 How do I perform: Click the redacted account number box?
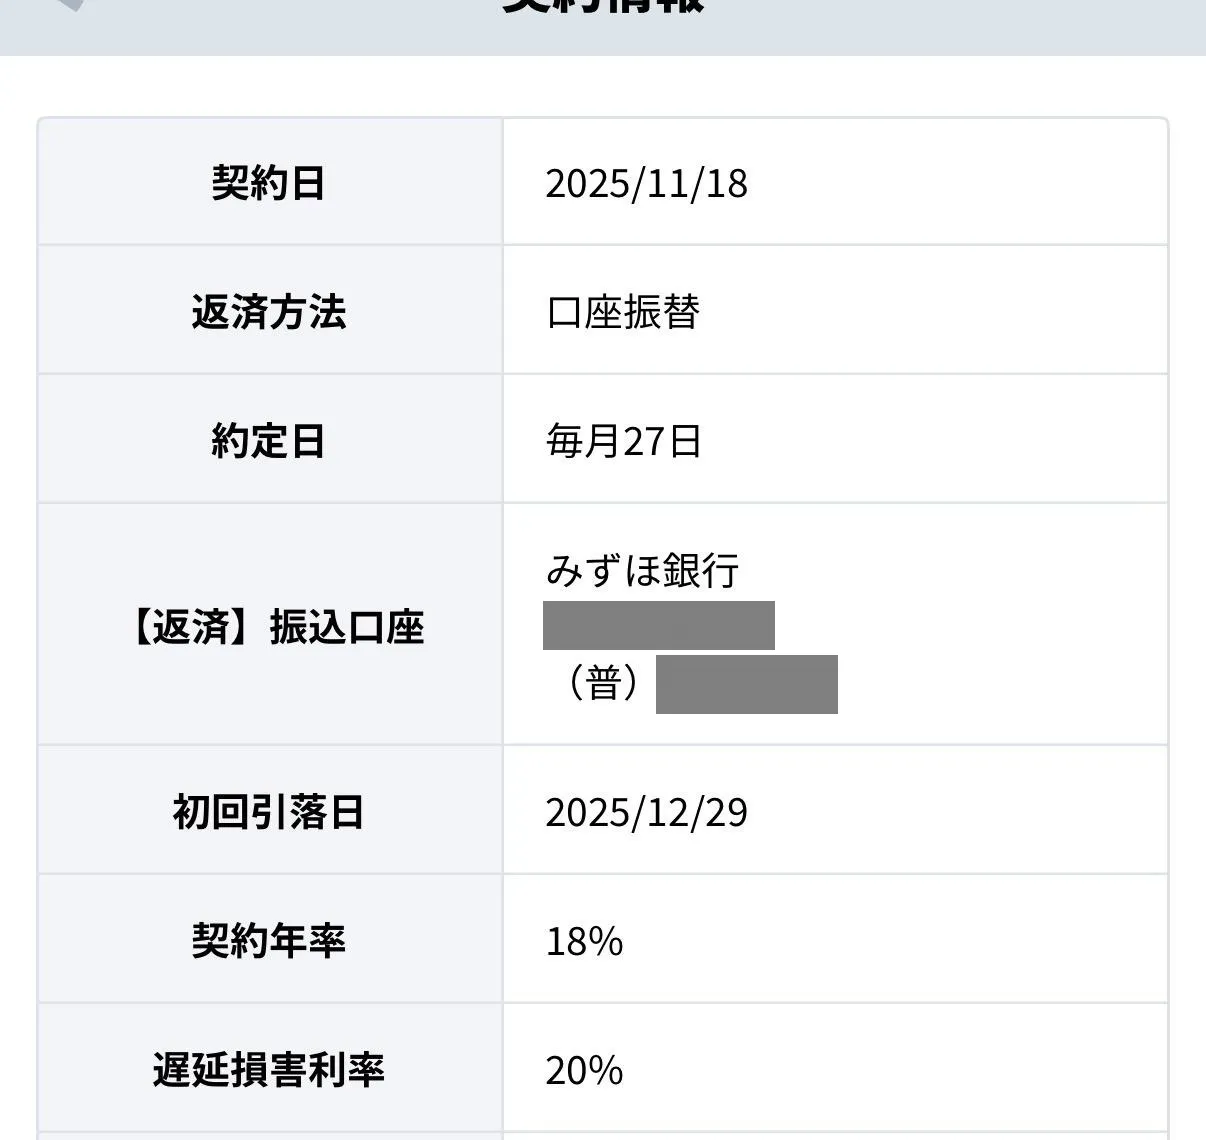pyautogui.click(x=746, y=684)
